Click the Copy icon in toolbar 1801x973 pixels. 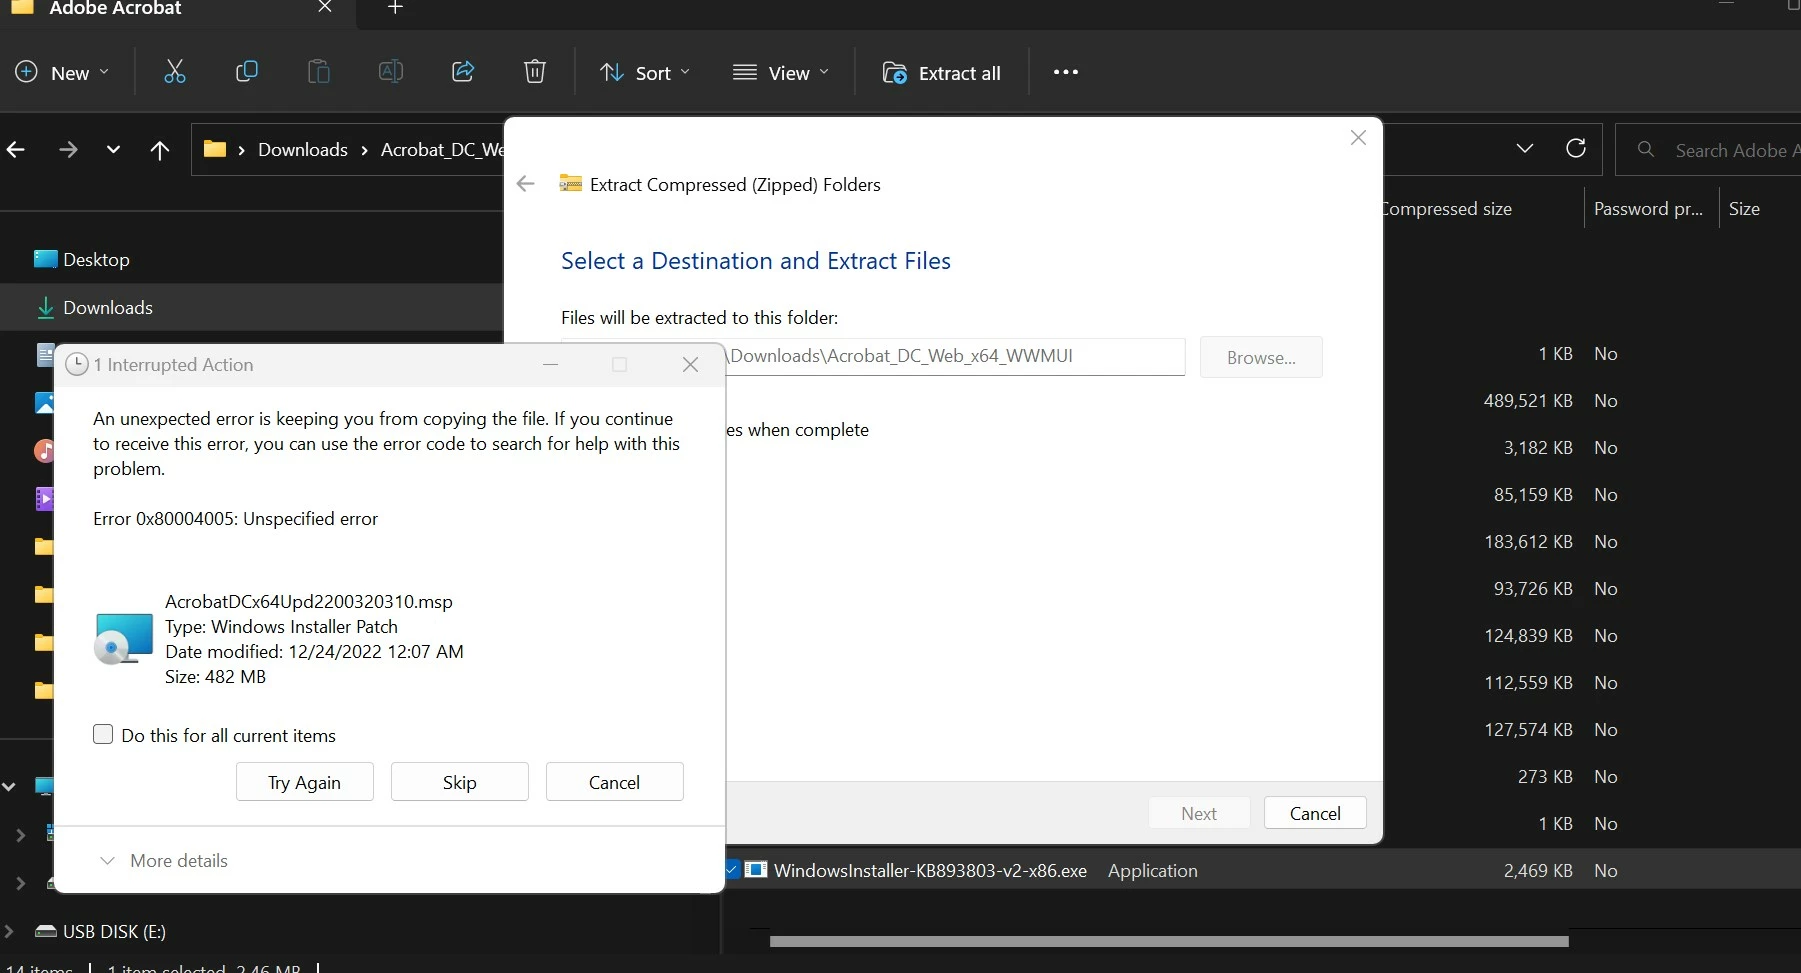(246, 72)
